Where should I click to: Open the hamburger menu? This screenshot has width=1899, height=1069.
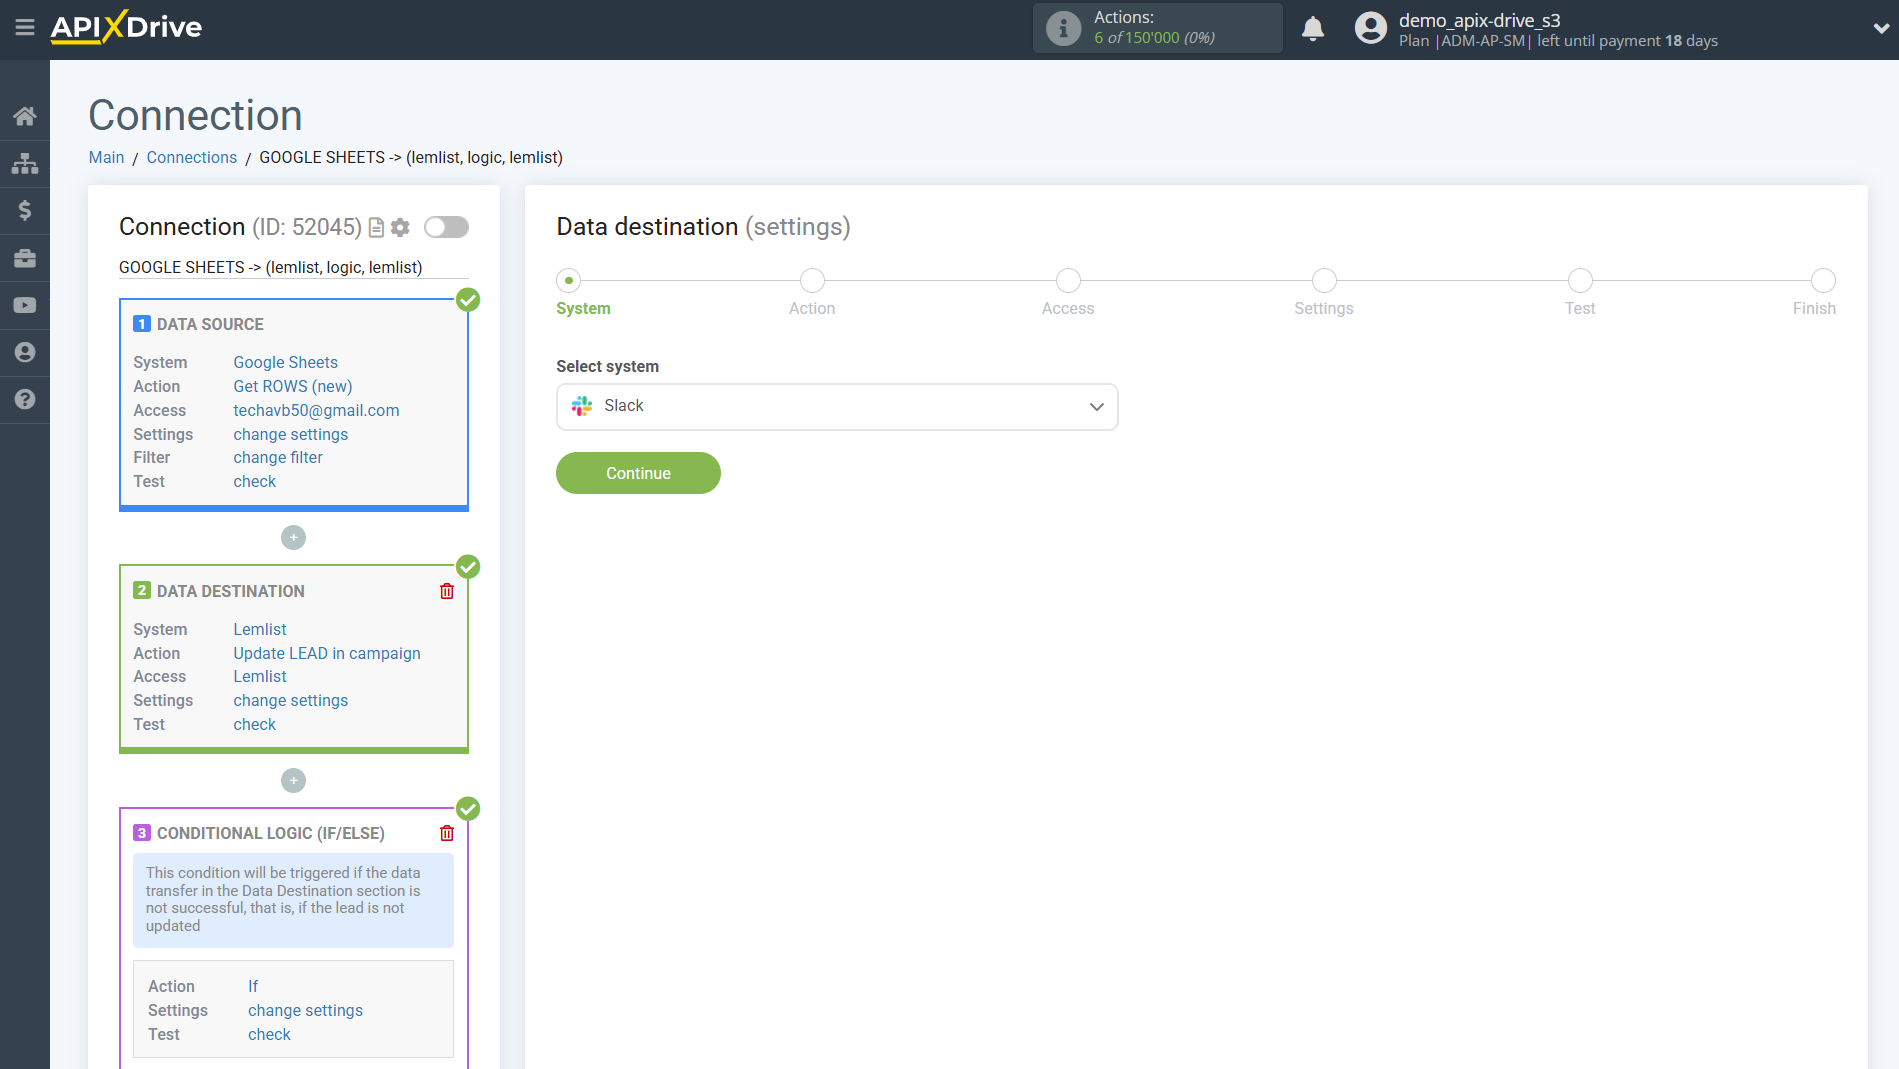point(25,27)
